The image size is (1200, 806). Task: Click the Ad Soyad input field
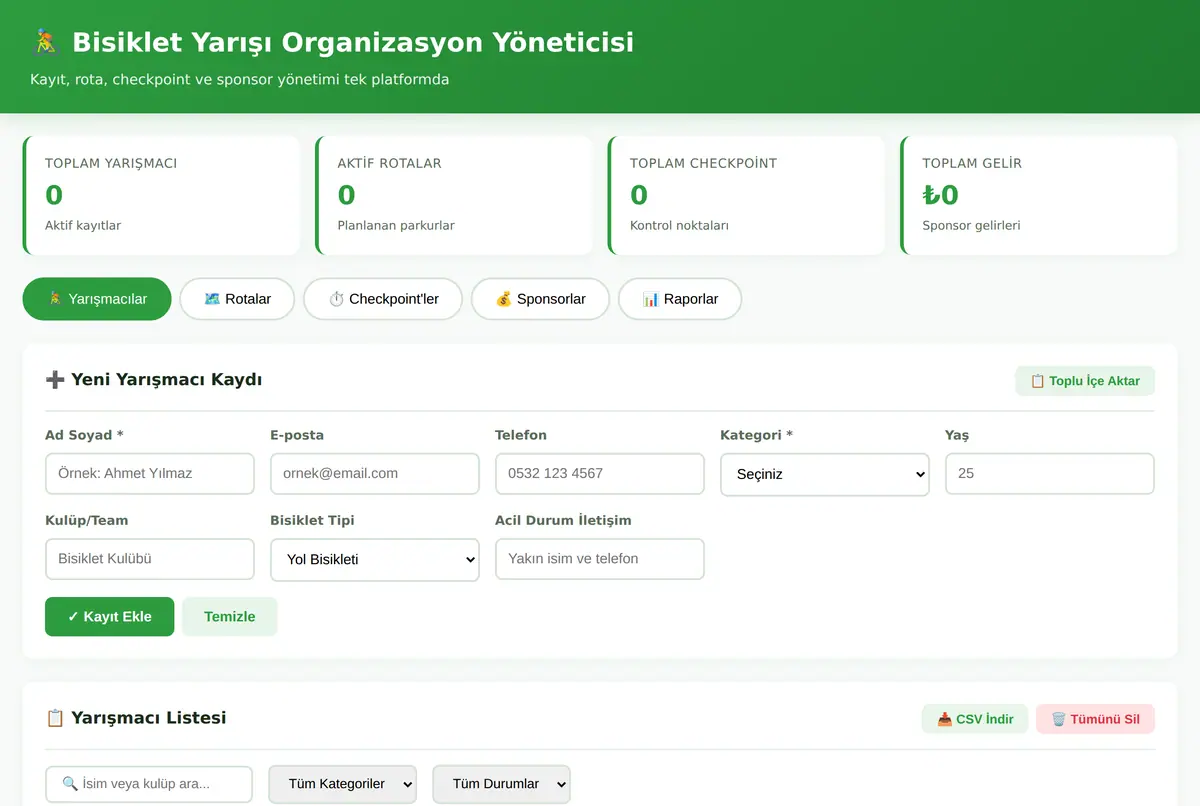point(150,473)
